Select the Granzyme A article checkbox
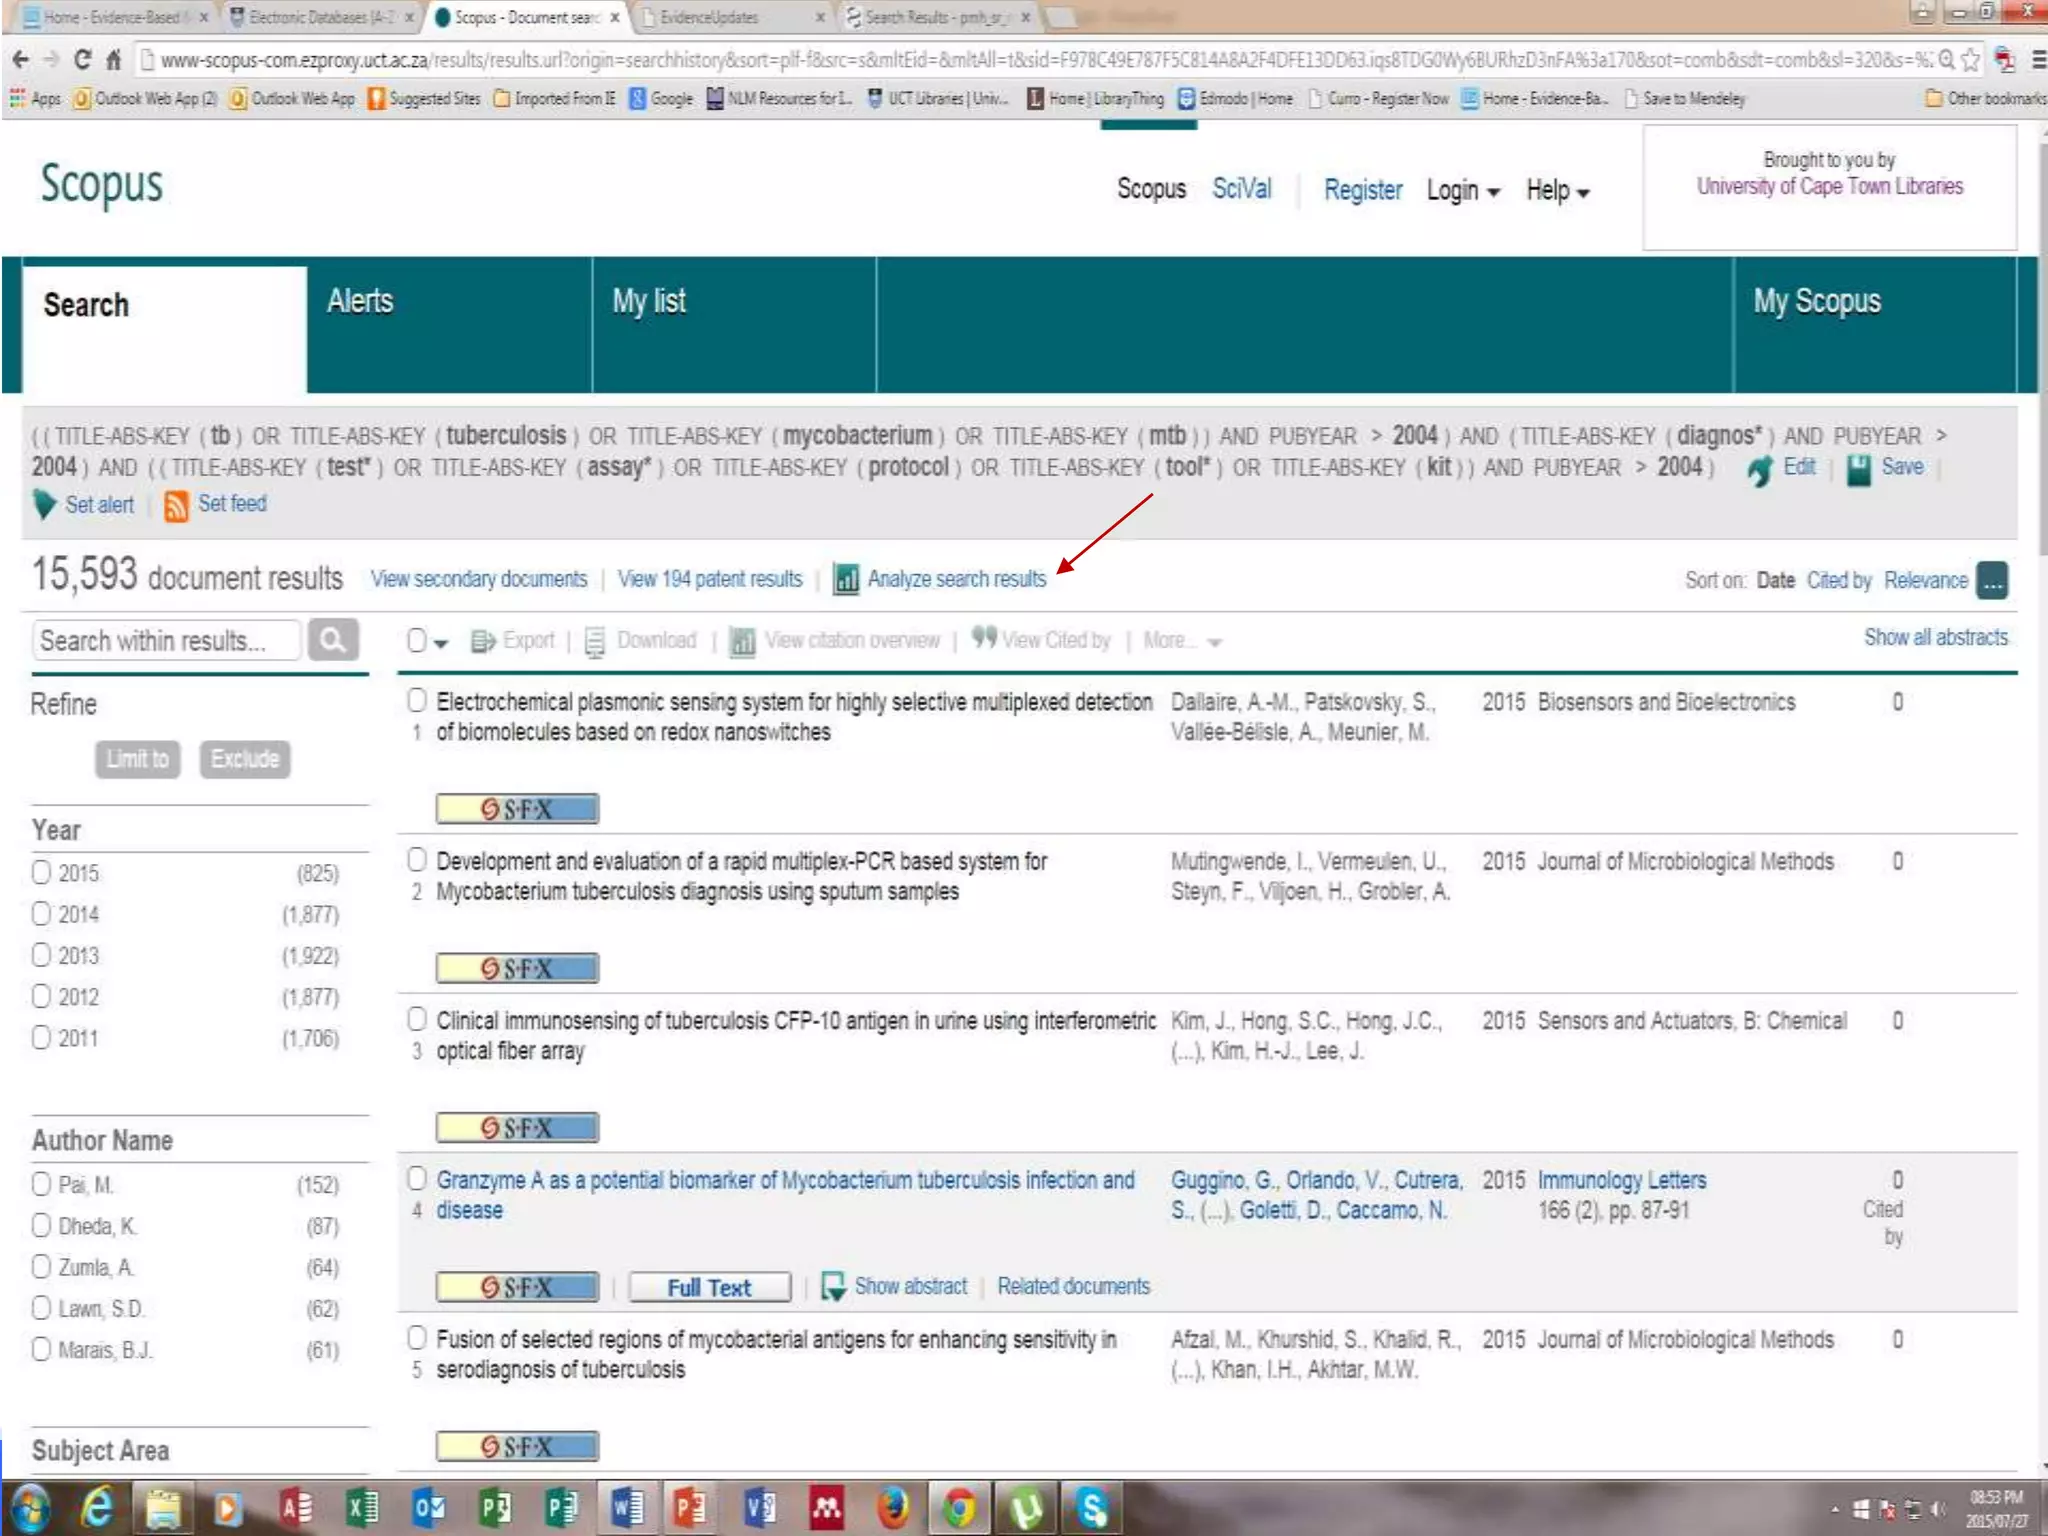This screenshot has width=2048, height=1536. (x=417, y=1179)
